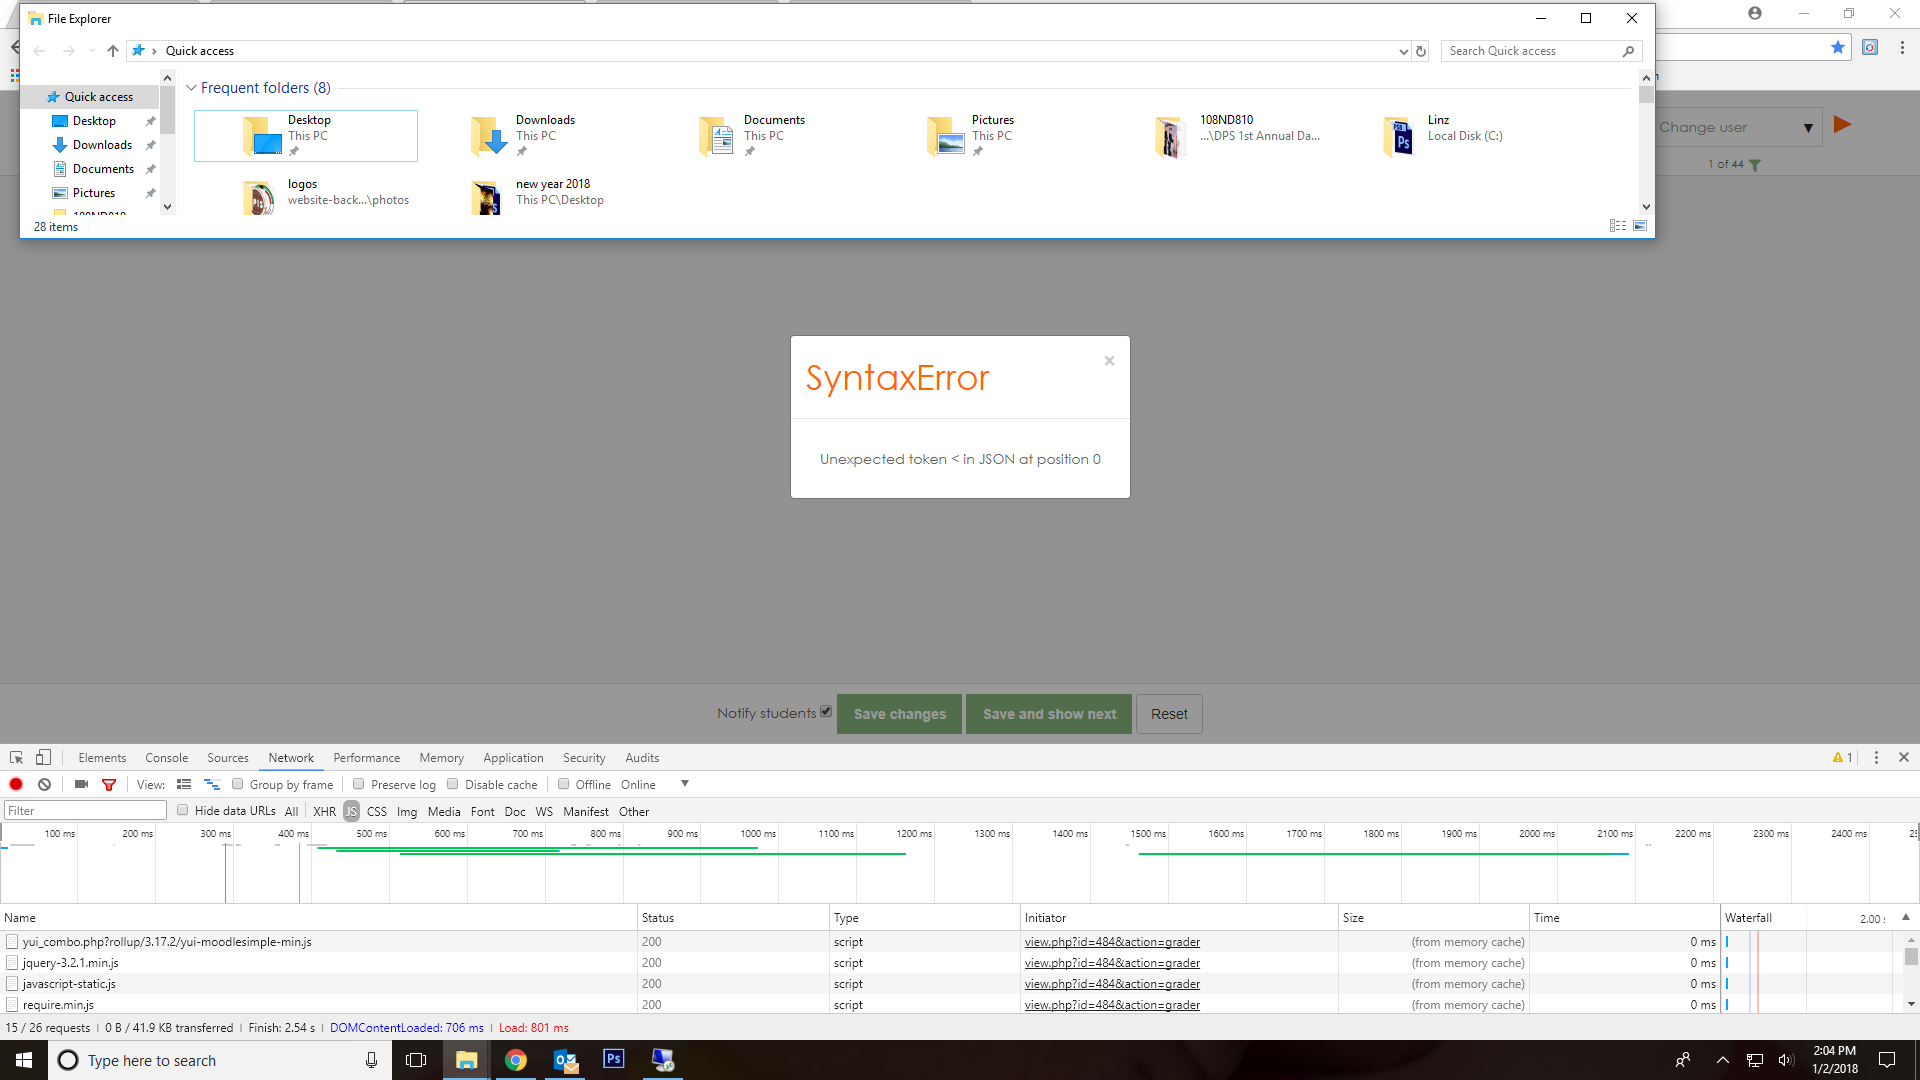Viewport: 1920px width, 1080px height.
Task: Switch File Explorer to details view icon
Action: 1617,226
